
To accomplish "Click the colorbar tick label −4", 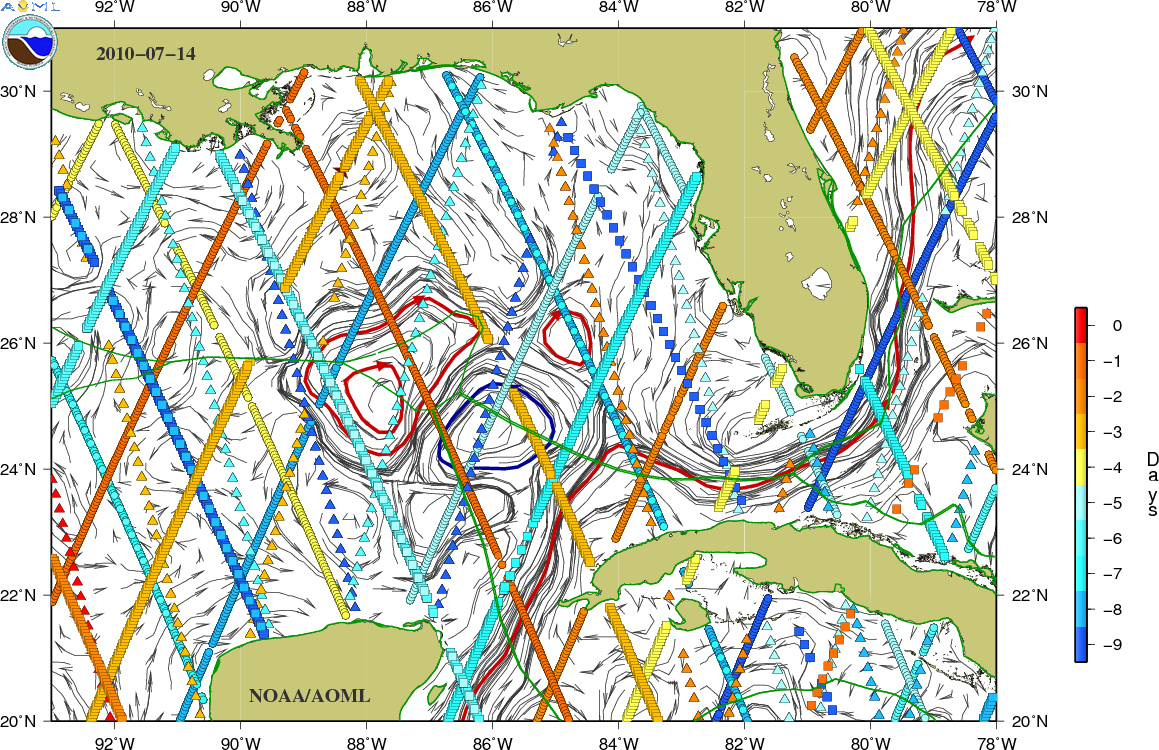I will tap(1112, 468).
